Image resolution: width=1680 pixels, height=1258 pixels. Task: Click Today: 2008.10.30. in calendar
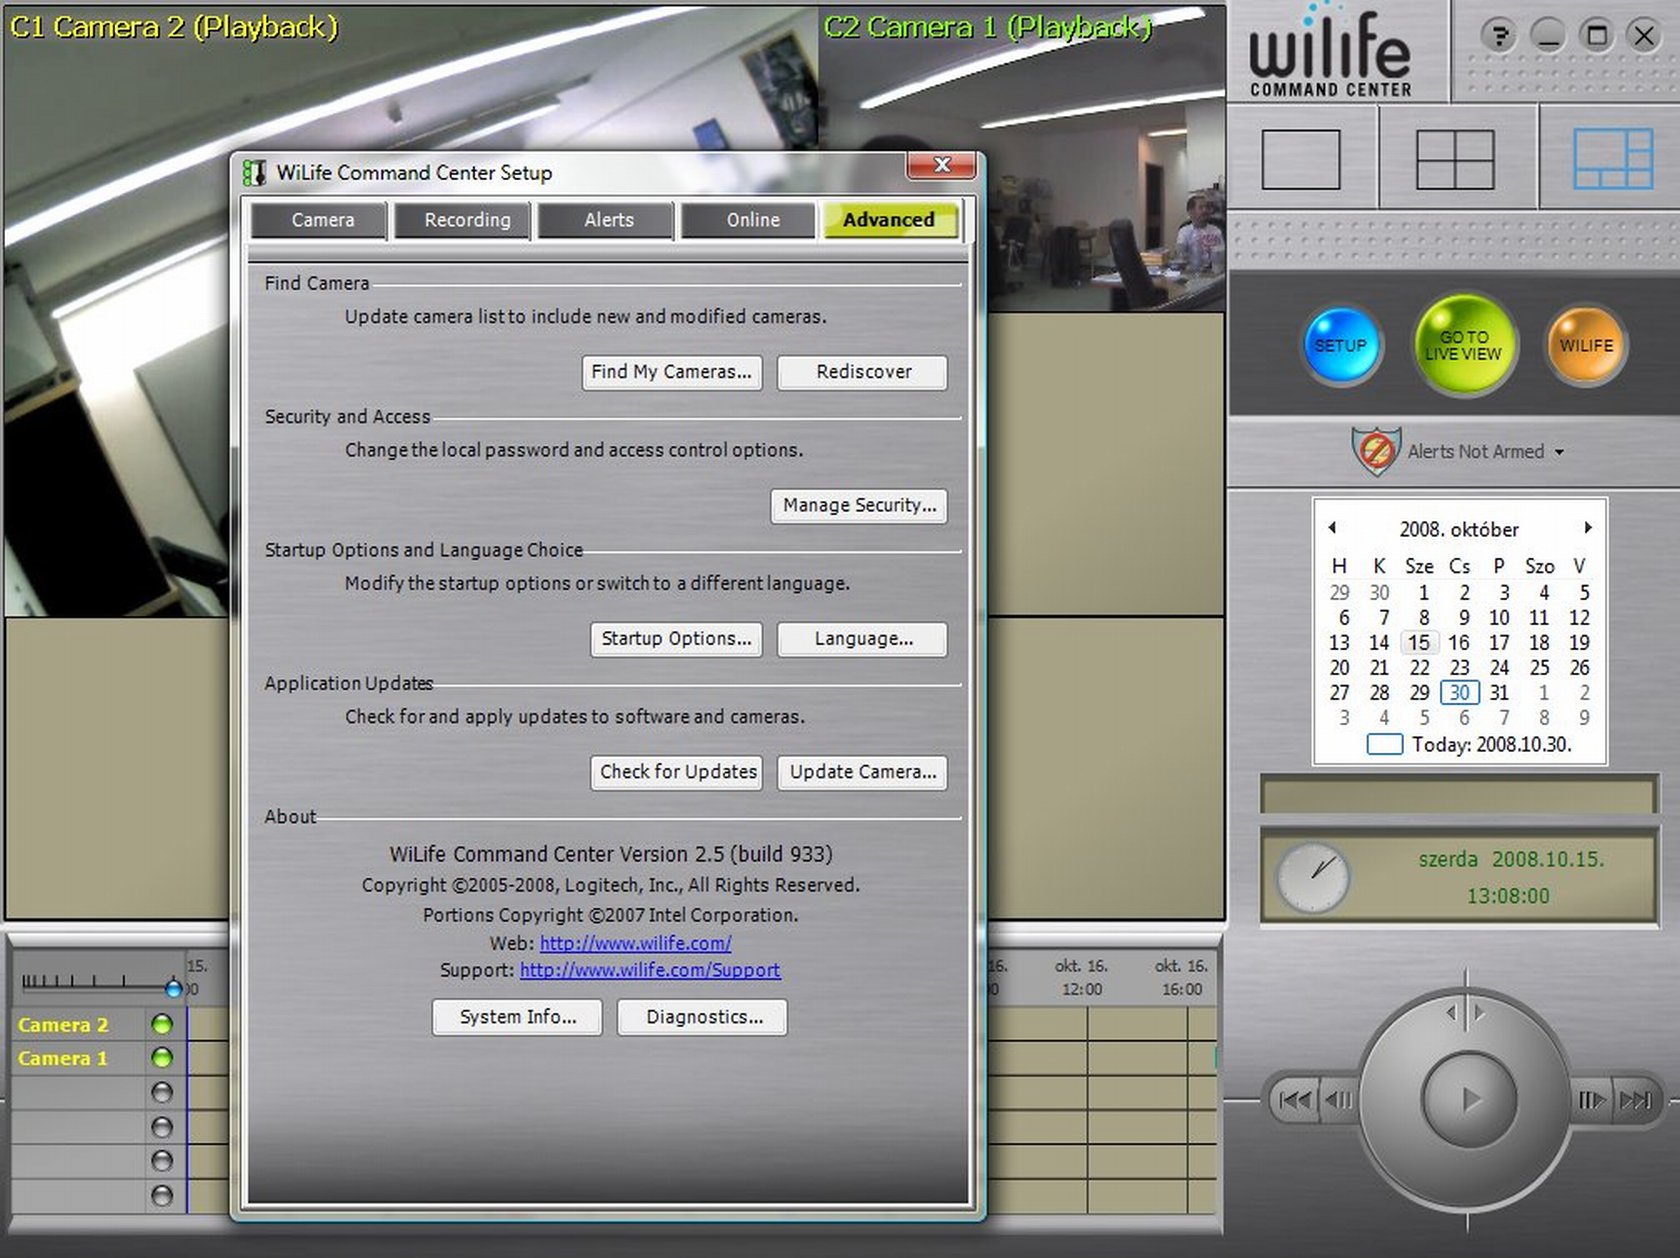(1470, 744)
